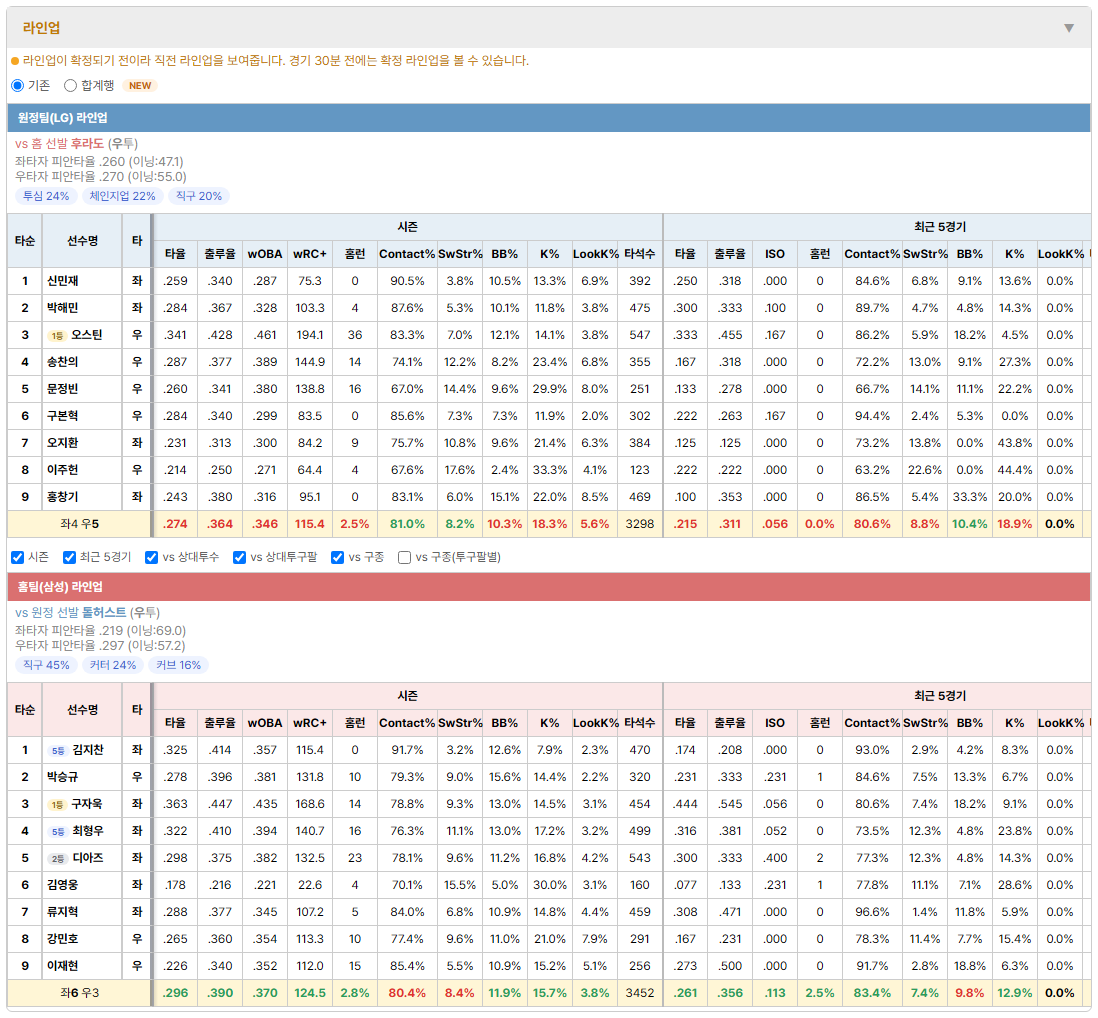This screenshot has width=1098, height=1018.
Task: Toggle the 최근 5경기 checkbox
Action: (x=69, y=557)
